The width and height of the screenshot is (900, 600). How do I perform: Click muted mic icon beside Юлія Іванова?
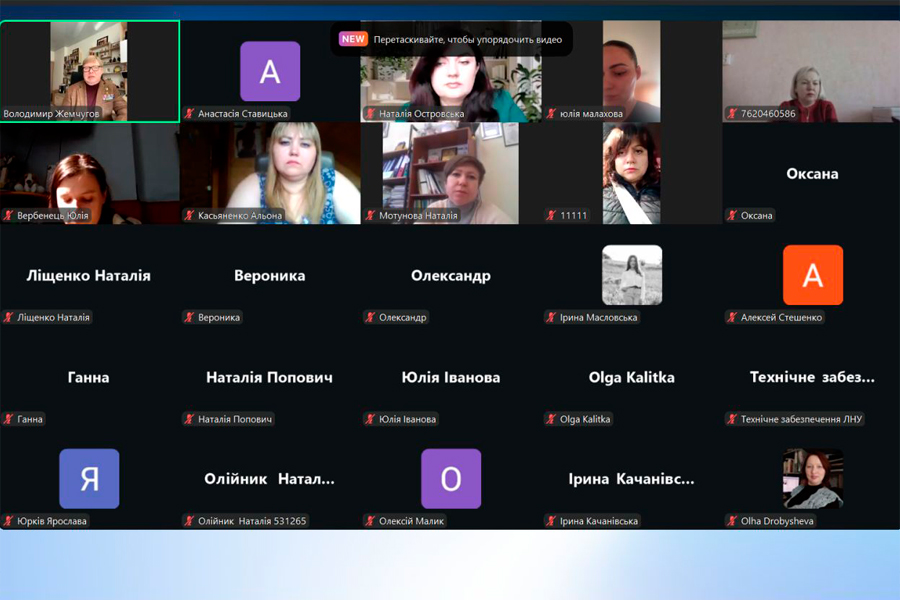[370, 419]
